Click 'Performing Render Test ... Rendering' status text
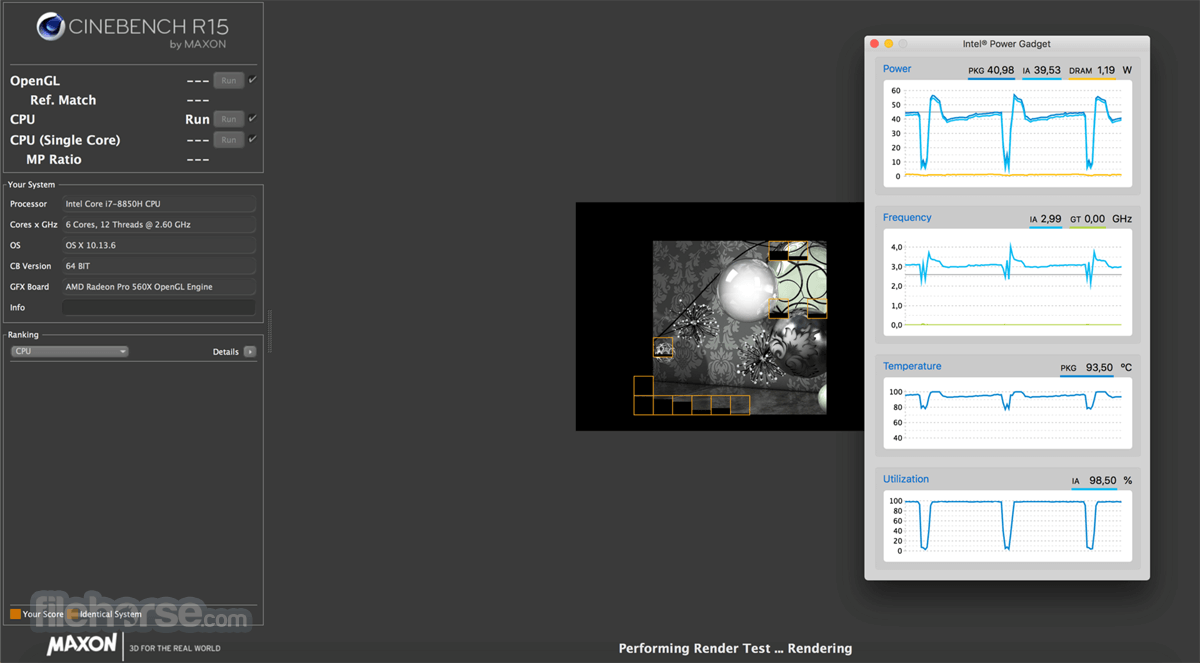Viewport: 1200px width, 663px height. click(735, 648)
